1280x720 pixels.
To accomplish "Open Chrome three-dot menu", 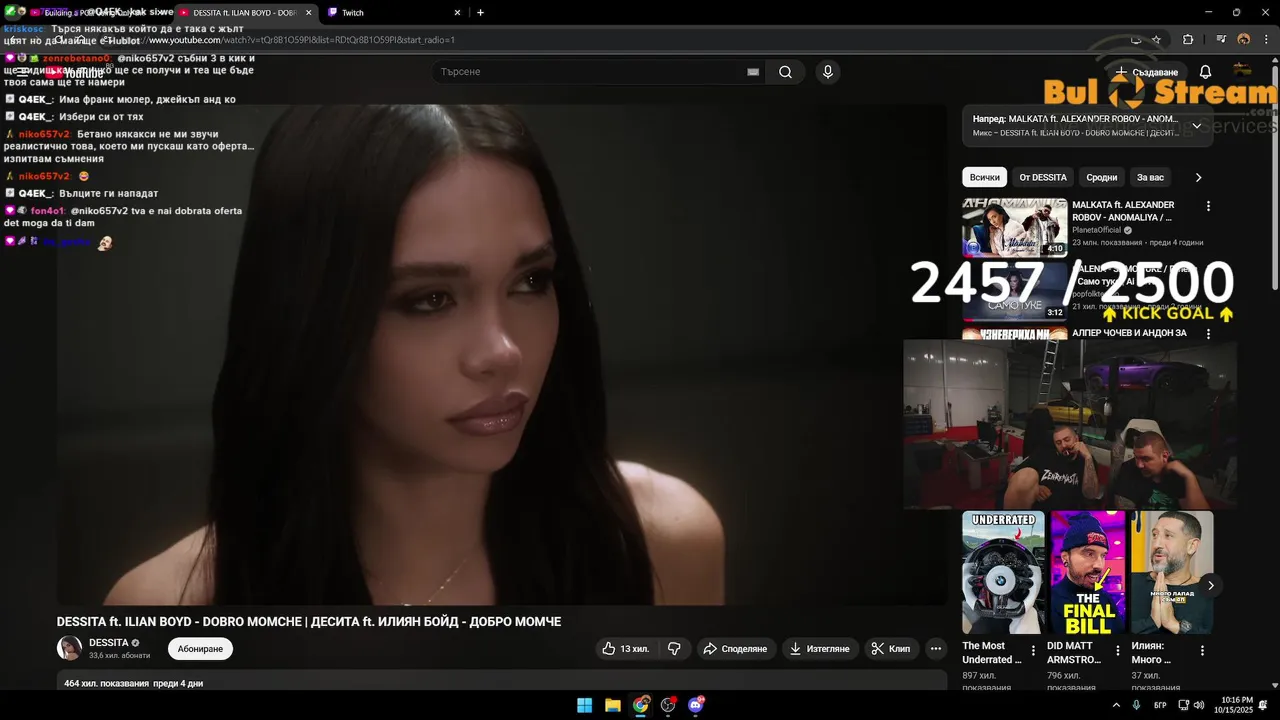I will coord(1266,40).
